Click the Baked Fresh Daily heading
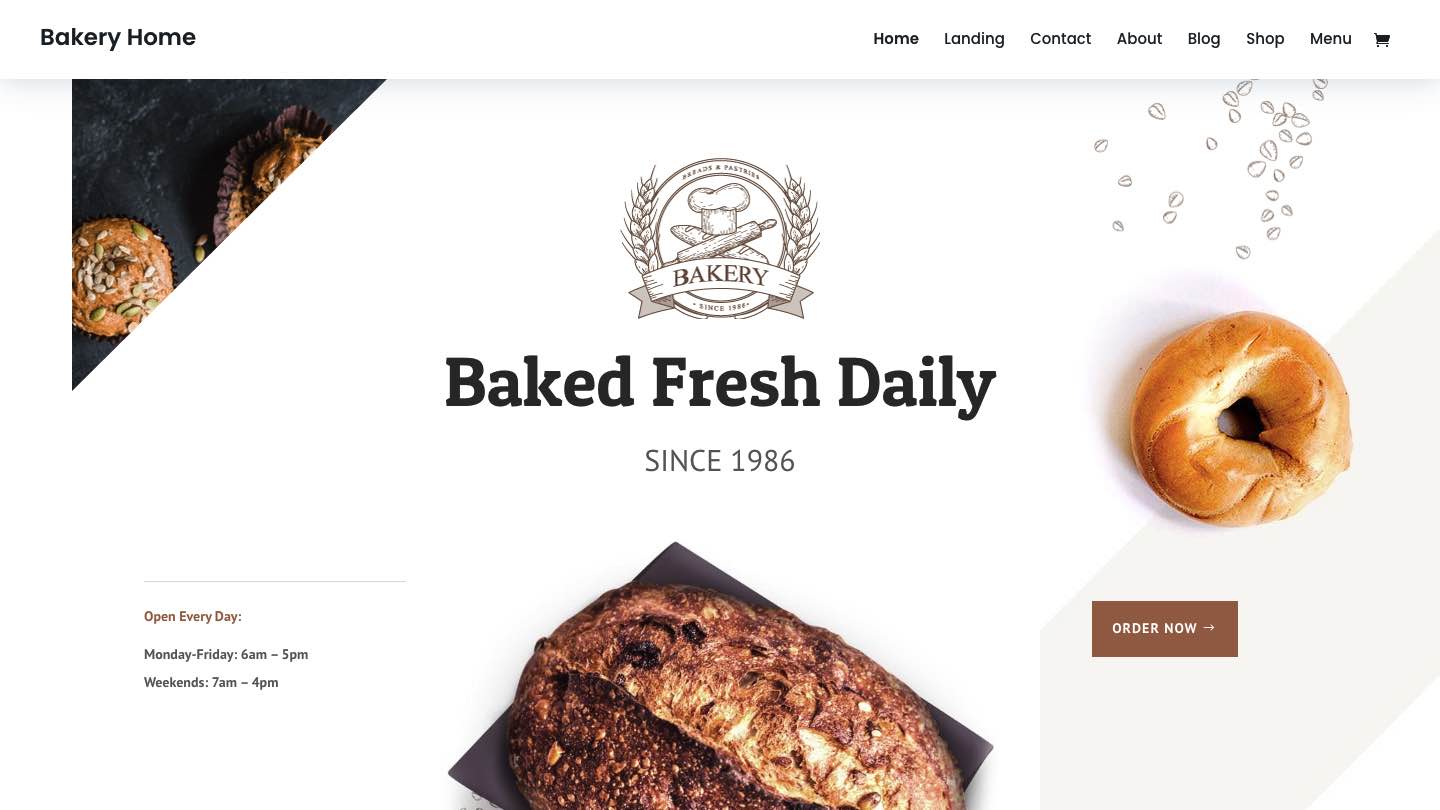The width and height of the screenshot is (1440, 810). click(x=720, y=383)
